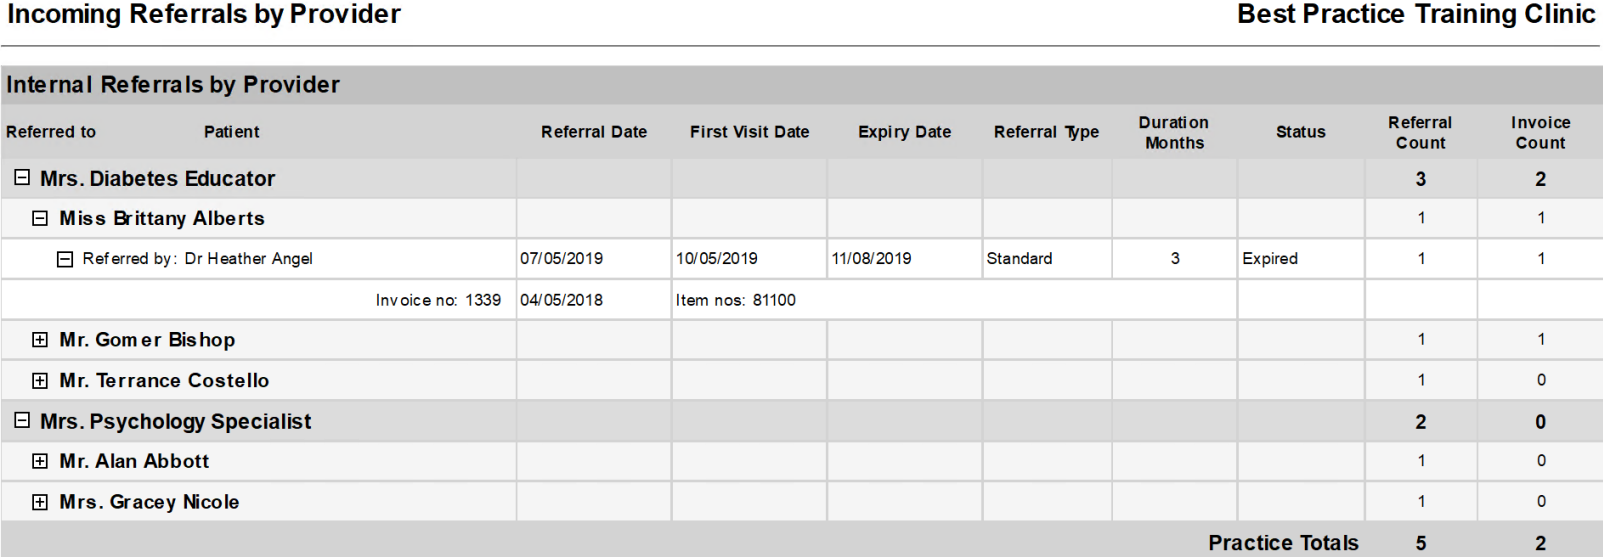Screen dimensions: 1603x557
Task: Collapse Miss Brittany Alberts row
Action: pos(40,218)
